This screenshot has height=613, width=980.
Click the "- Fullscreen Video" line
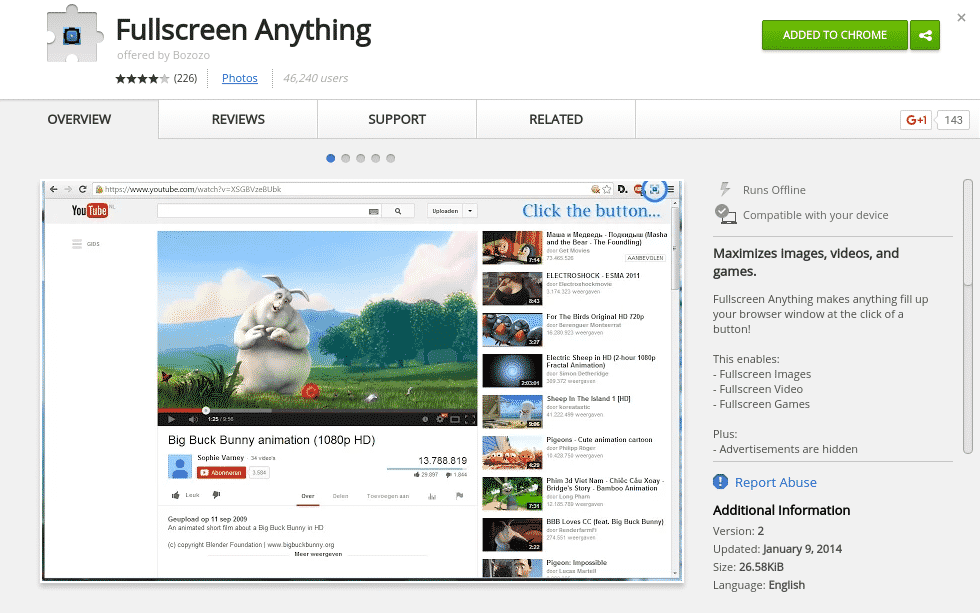(x=758, y=389)
